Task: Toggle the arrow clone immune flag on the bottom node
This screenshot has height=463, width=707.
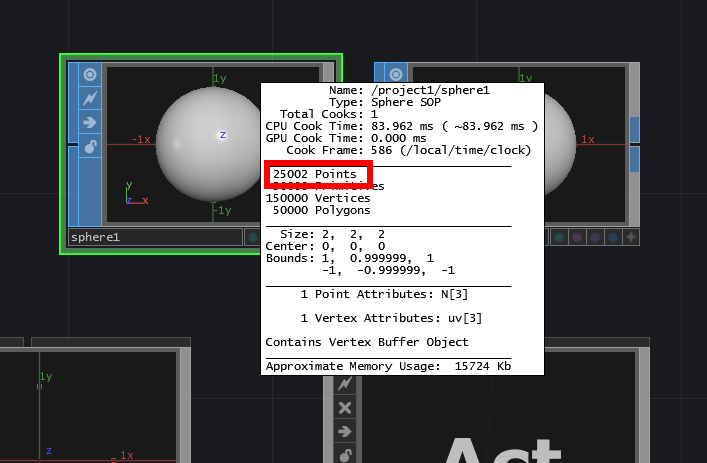Action: click(345, 432)
